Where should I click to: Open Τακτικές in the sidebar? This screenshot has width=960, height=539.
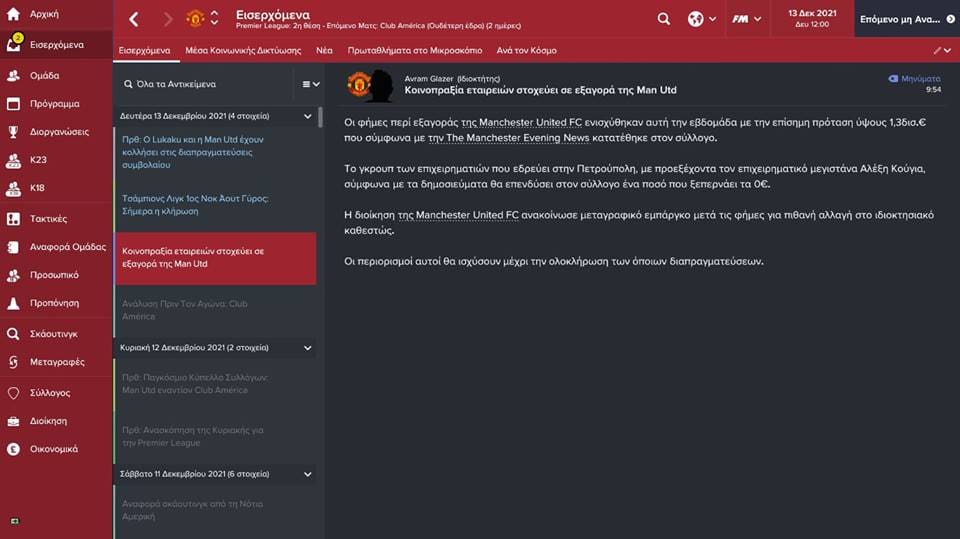click(48, 218)
